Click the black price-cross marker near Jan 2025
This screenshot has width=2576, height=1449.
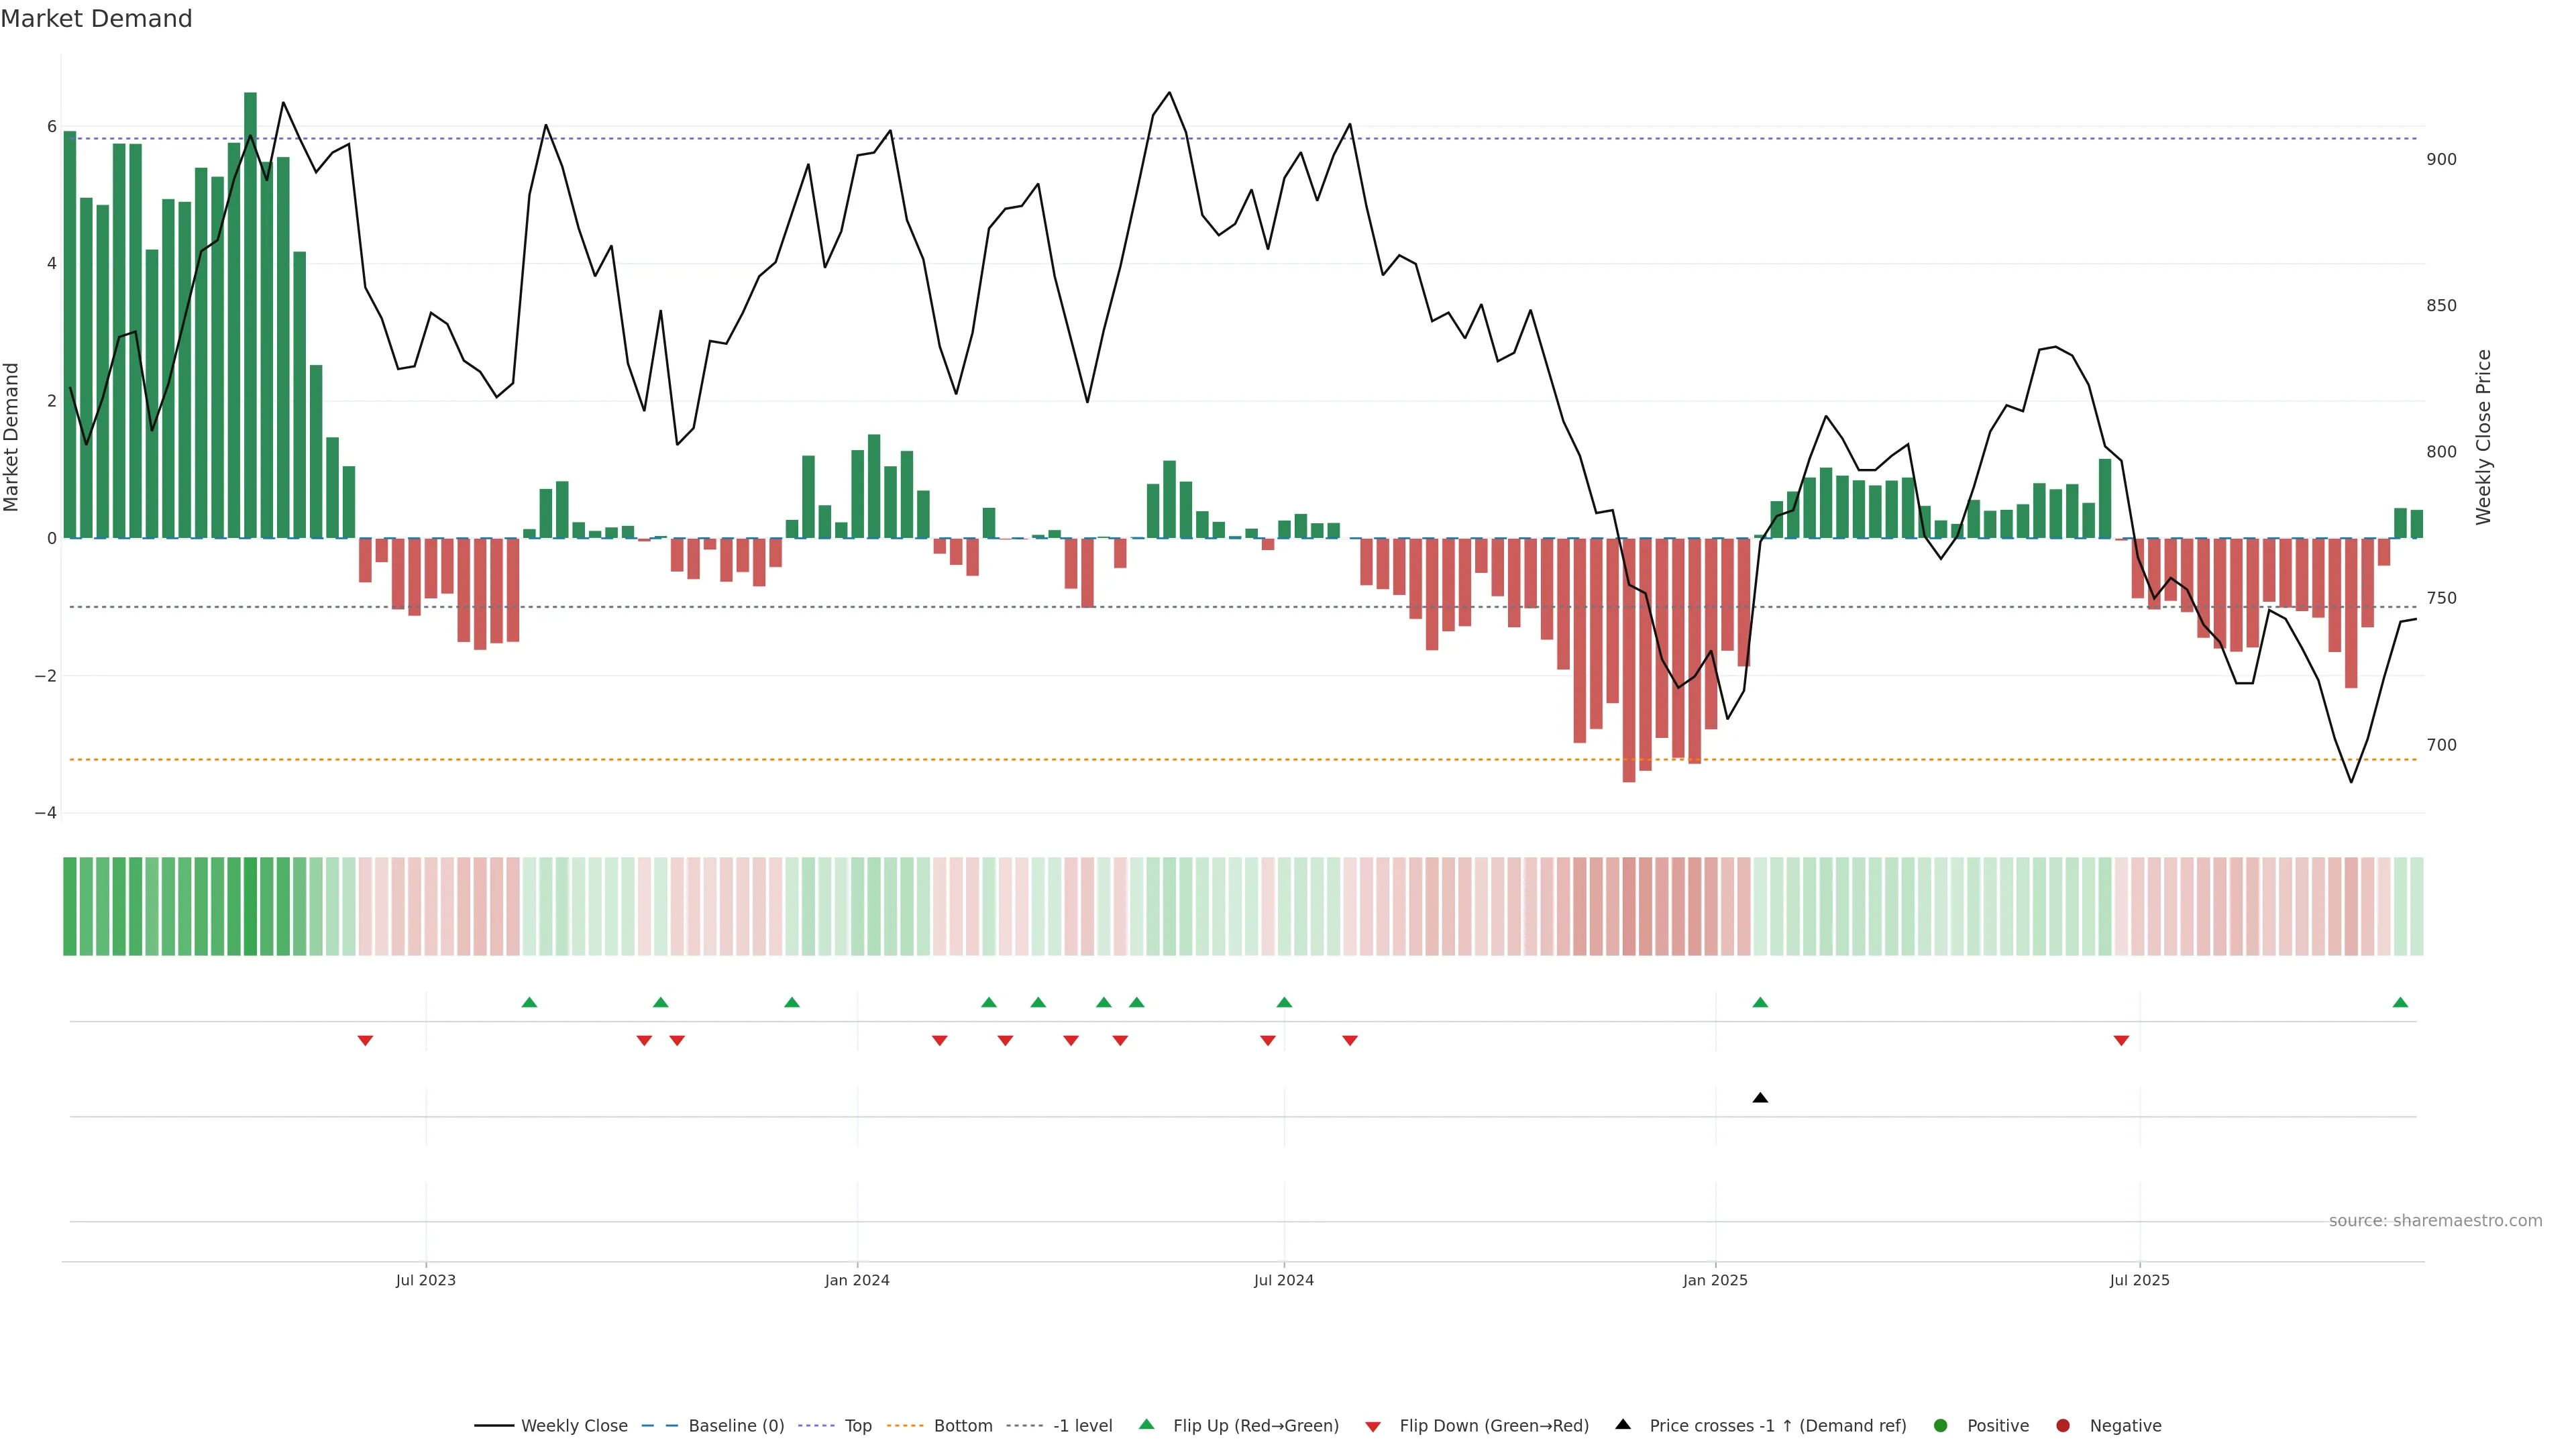coord(1760,1098)
